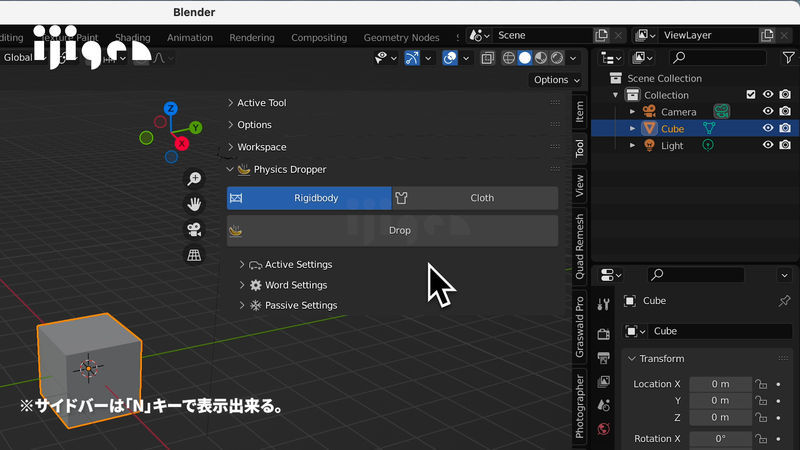
Task: Click the X axis on navigation gizmo
Action: tap(182, 144)
